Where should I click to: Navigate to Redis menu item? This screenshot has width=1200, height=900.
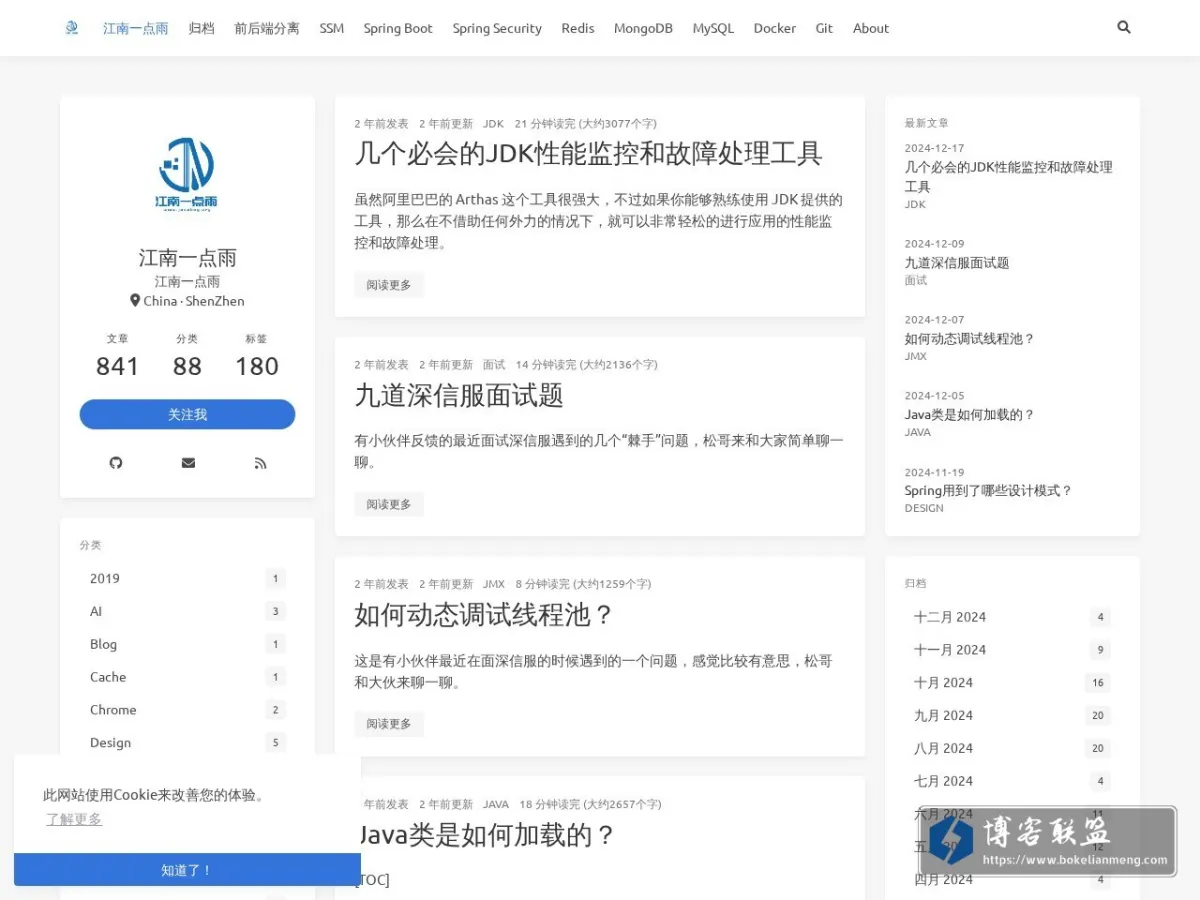coord(578,28)
